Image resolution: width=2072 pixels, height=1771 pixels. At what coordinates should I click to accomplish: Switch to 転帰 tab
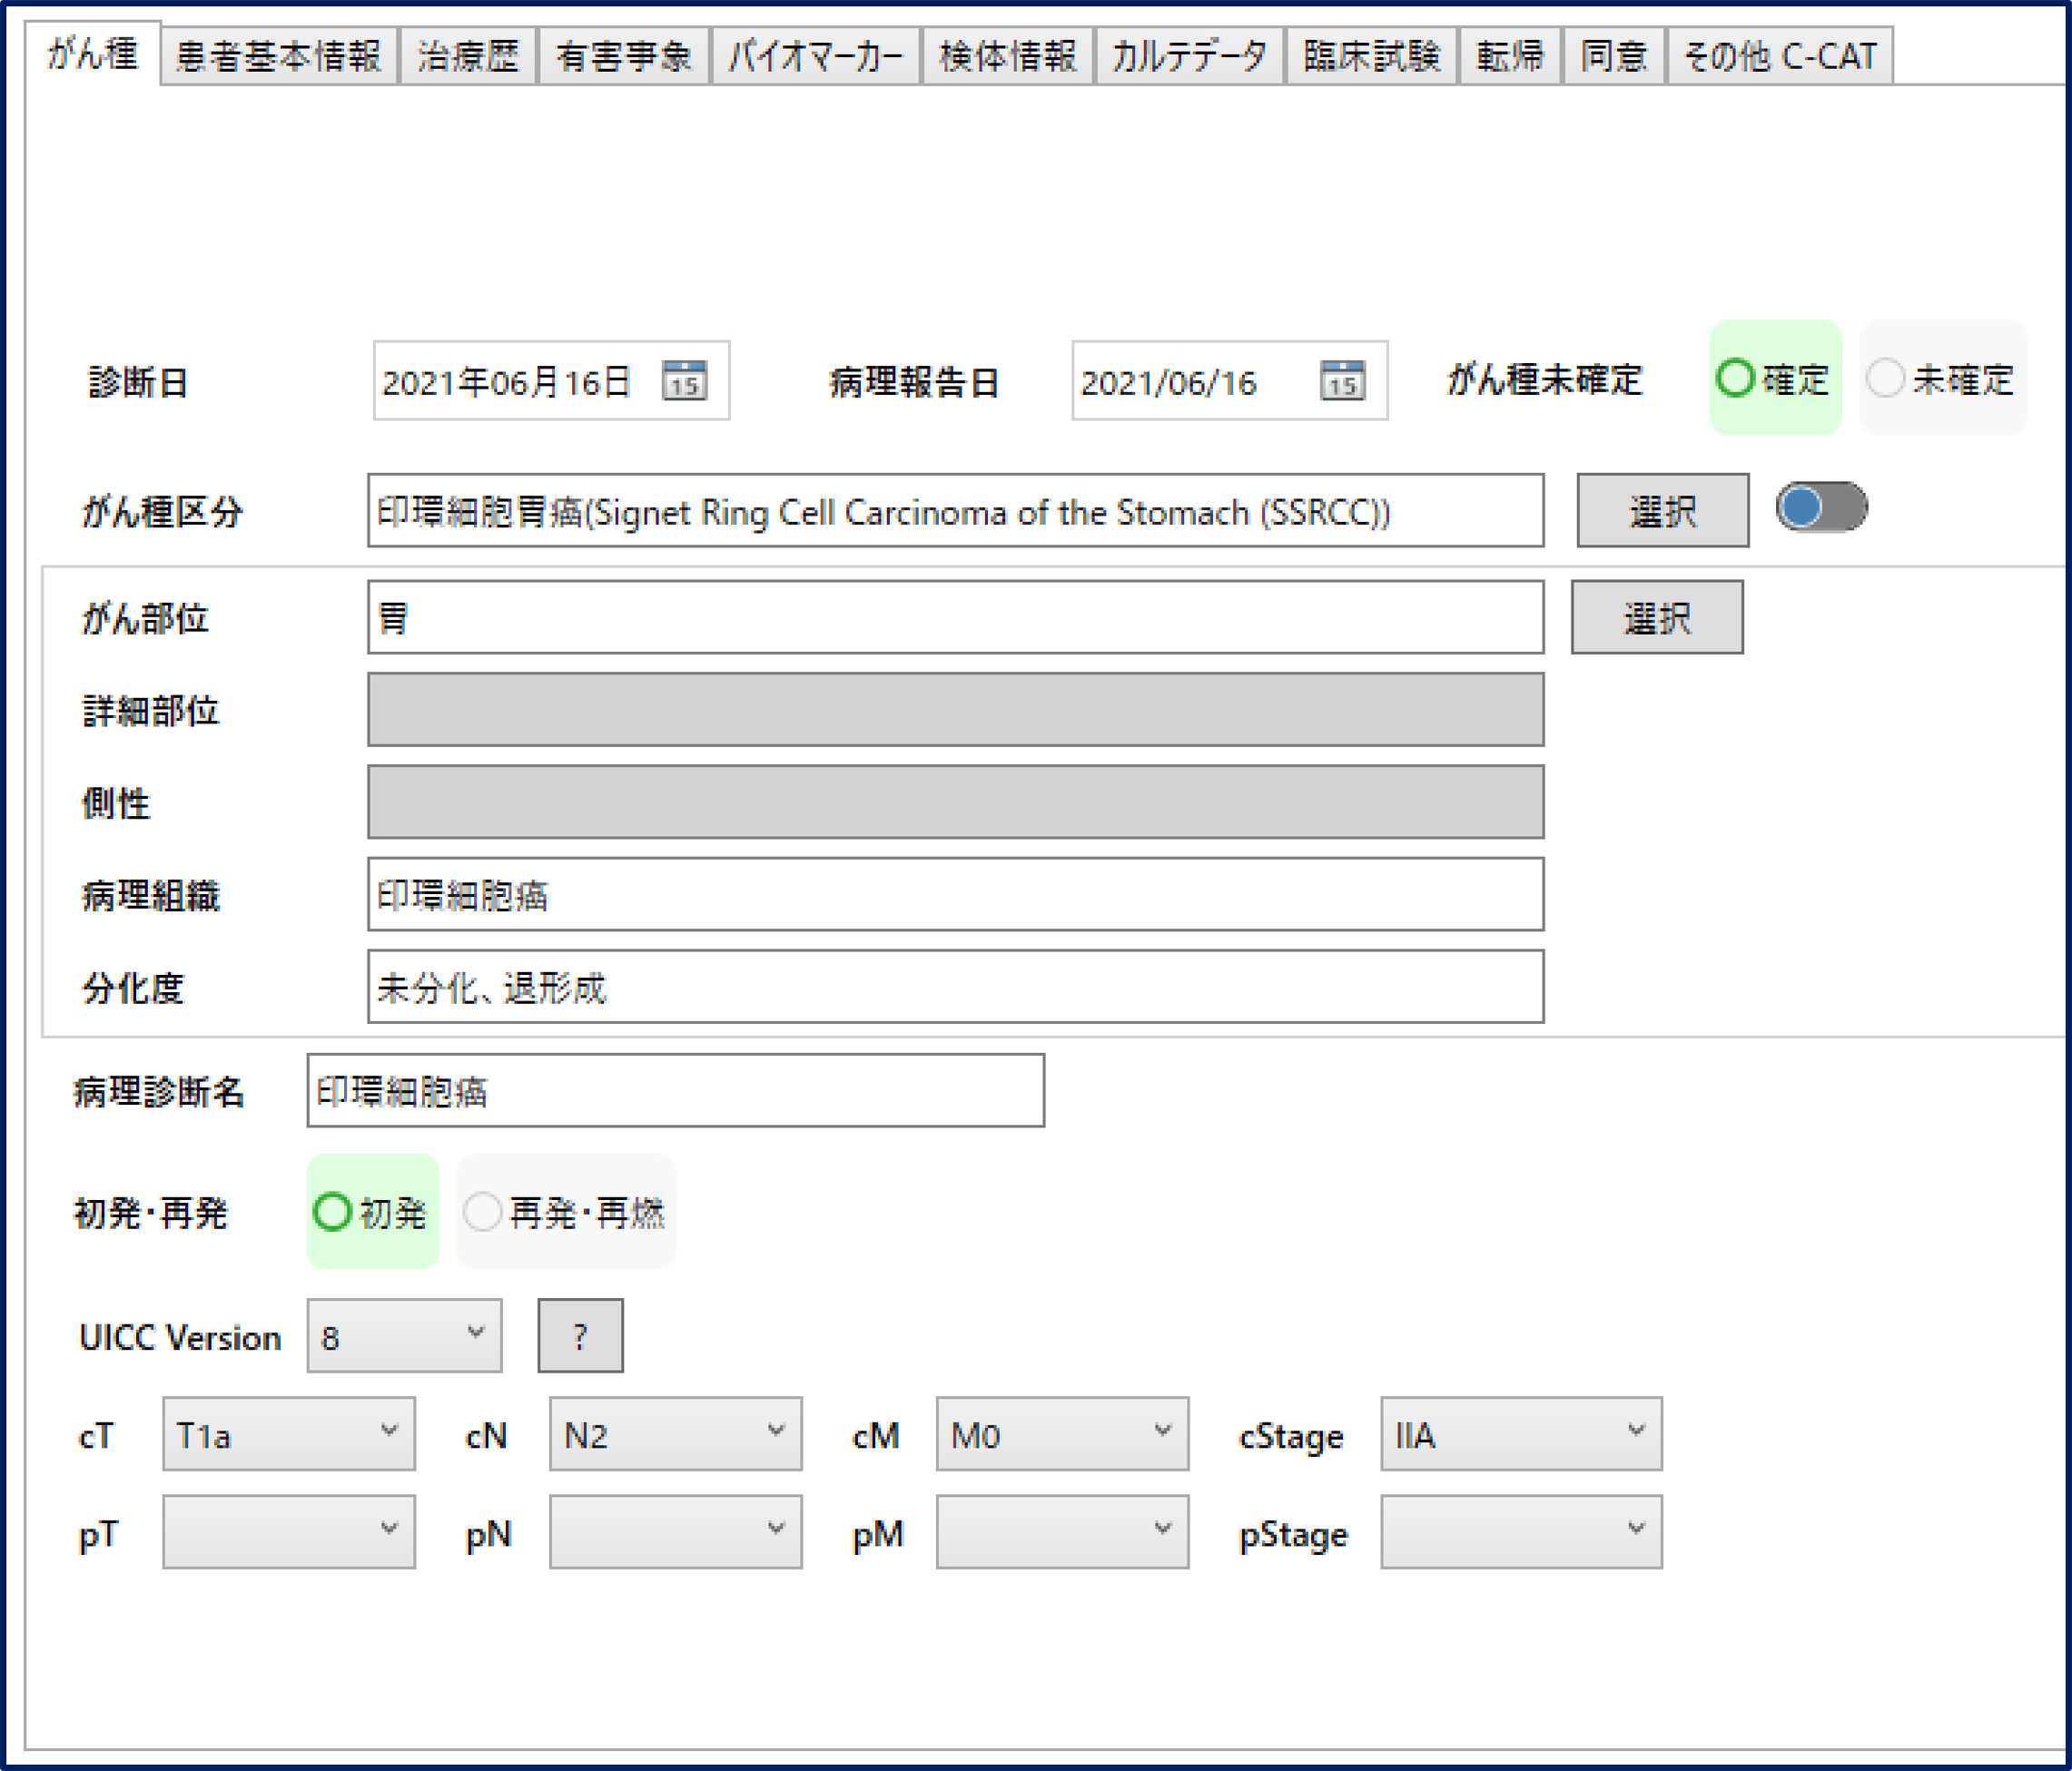coord(1510,56)
